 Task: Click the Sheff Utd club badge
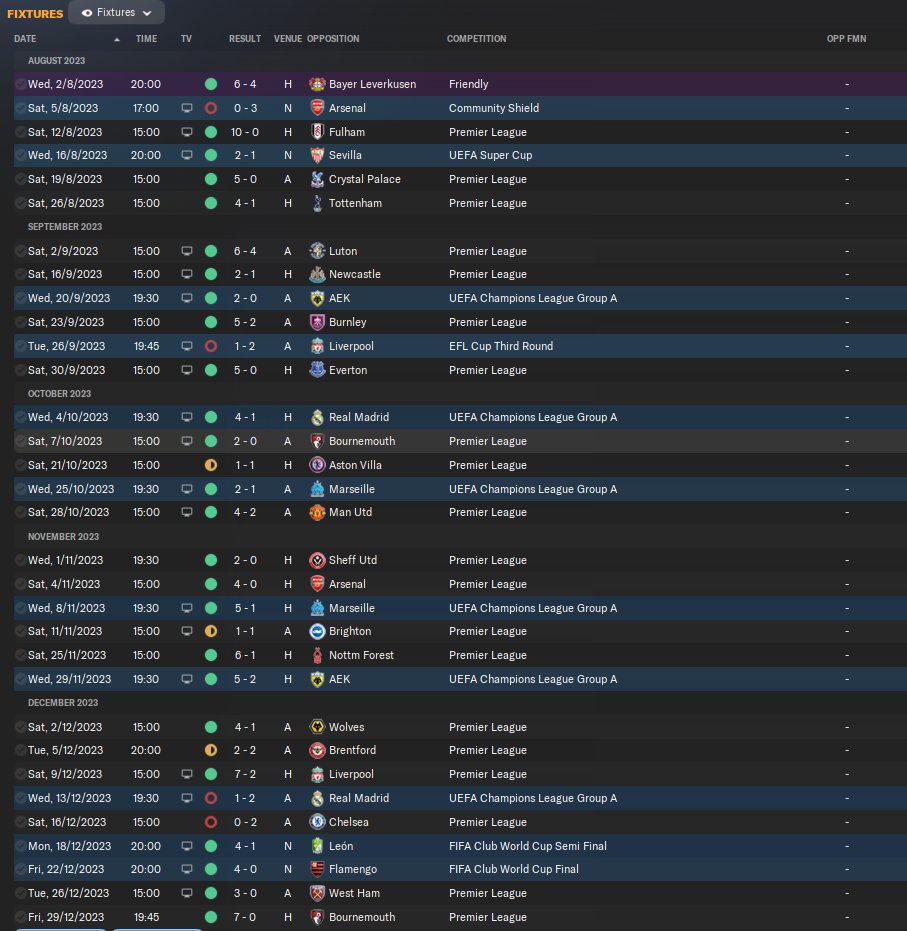pos(318,560)
